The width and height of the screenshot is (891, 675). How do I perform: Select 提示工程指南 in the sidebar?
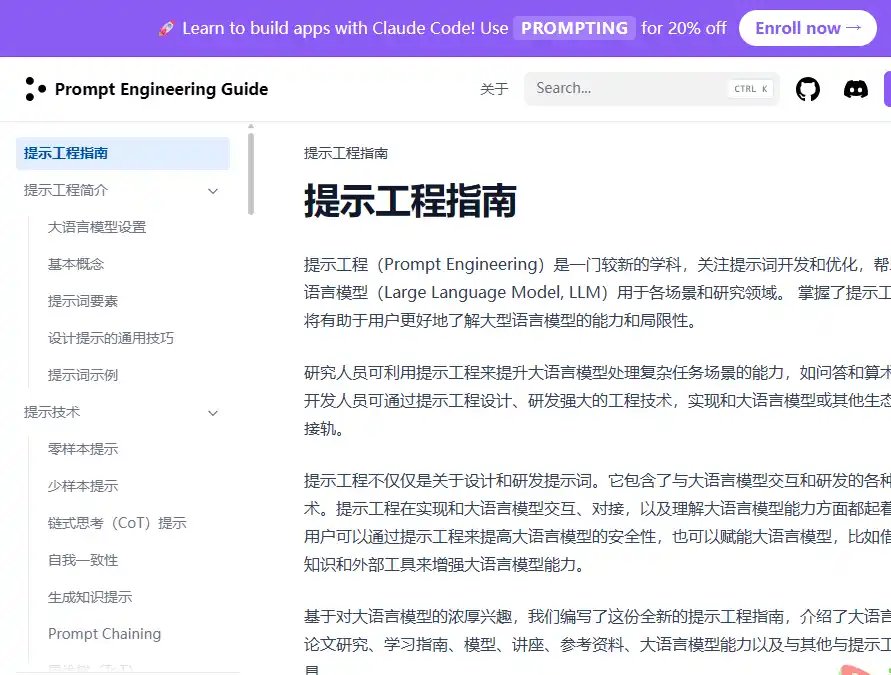coord(123,153)
